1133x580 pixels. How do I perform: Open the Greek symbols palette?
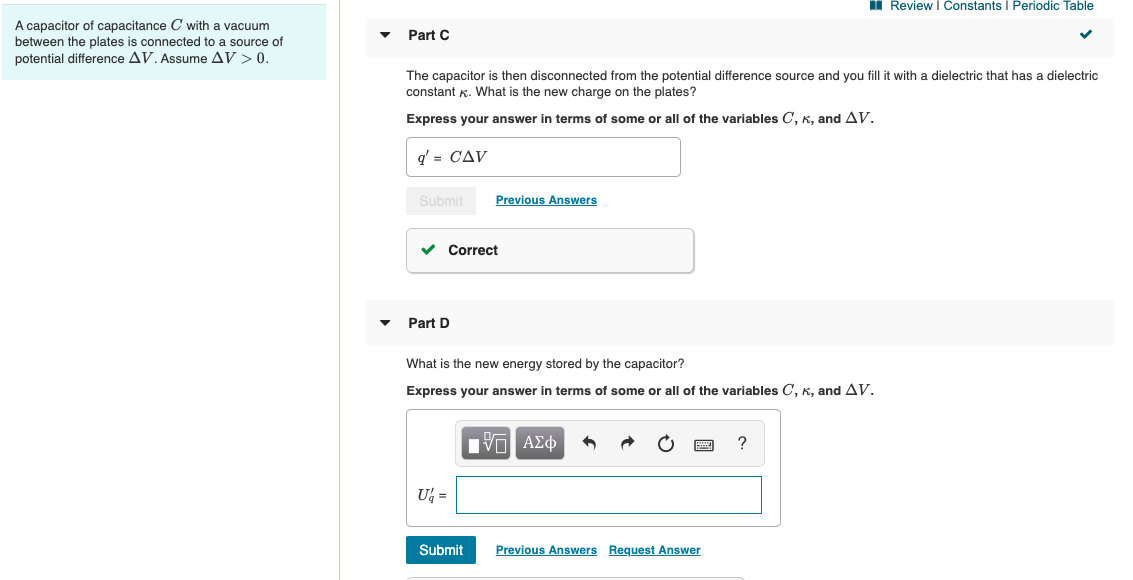pos(540,443)
